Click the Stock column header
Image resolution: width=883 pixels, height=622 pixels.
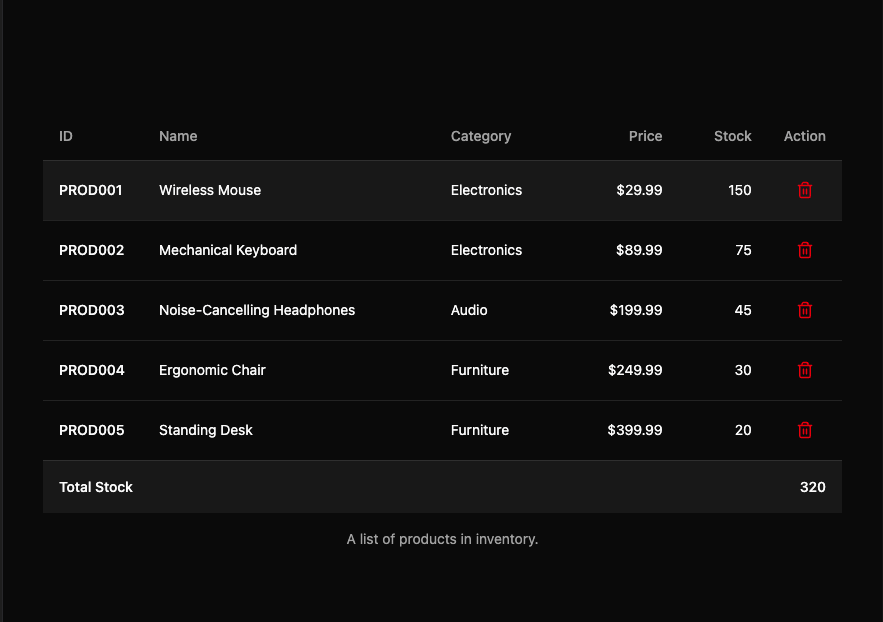pyautogui.click(x=733, y=136)
